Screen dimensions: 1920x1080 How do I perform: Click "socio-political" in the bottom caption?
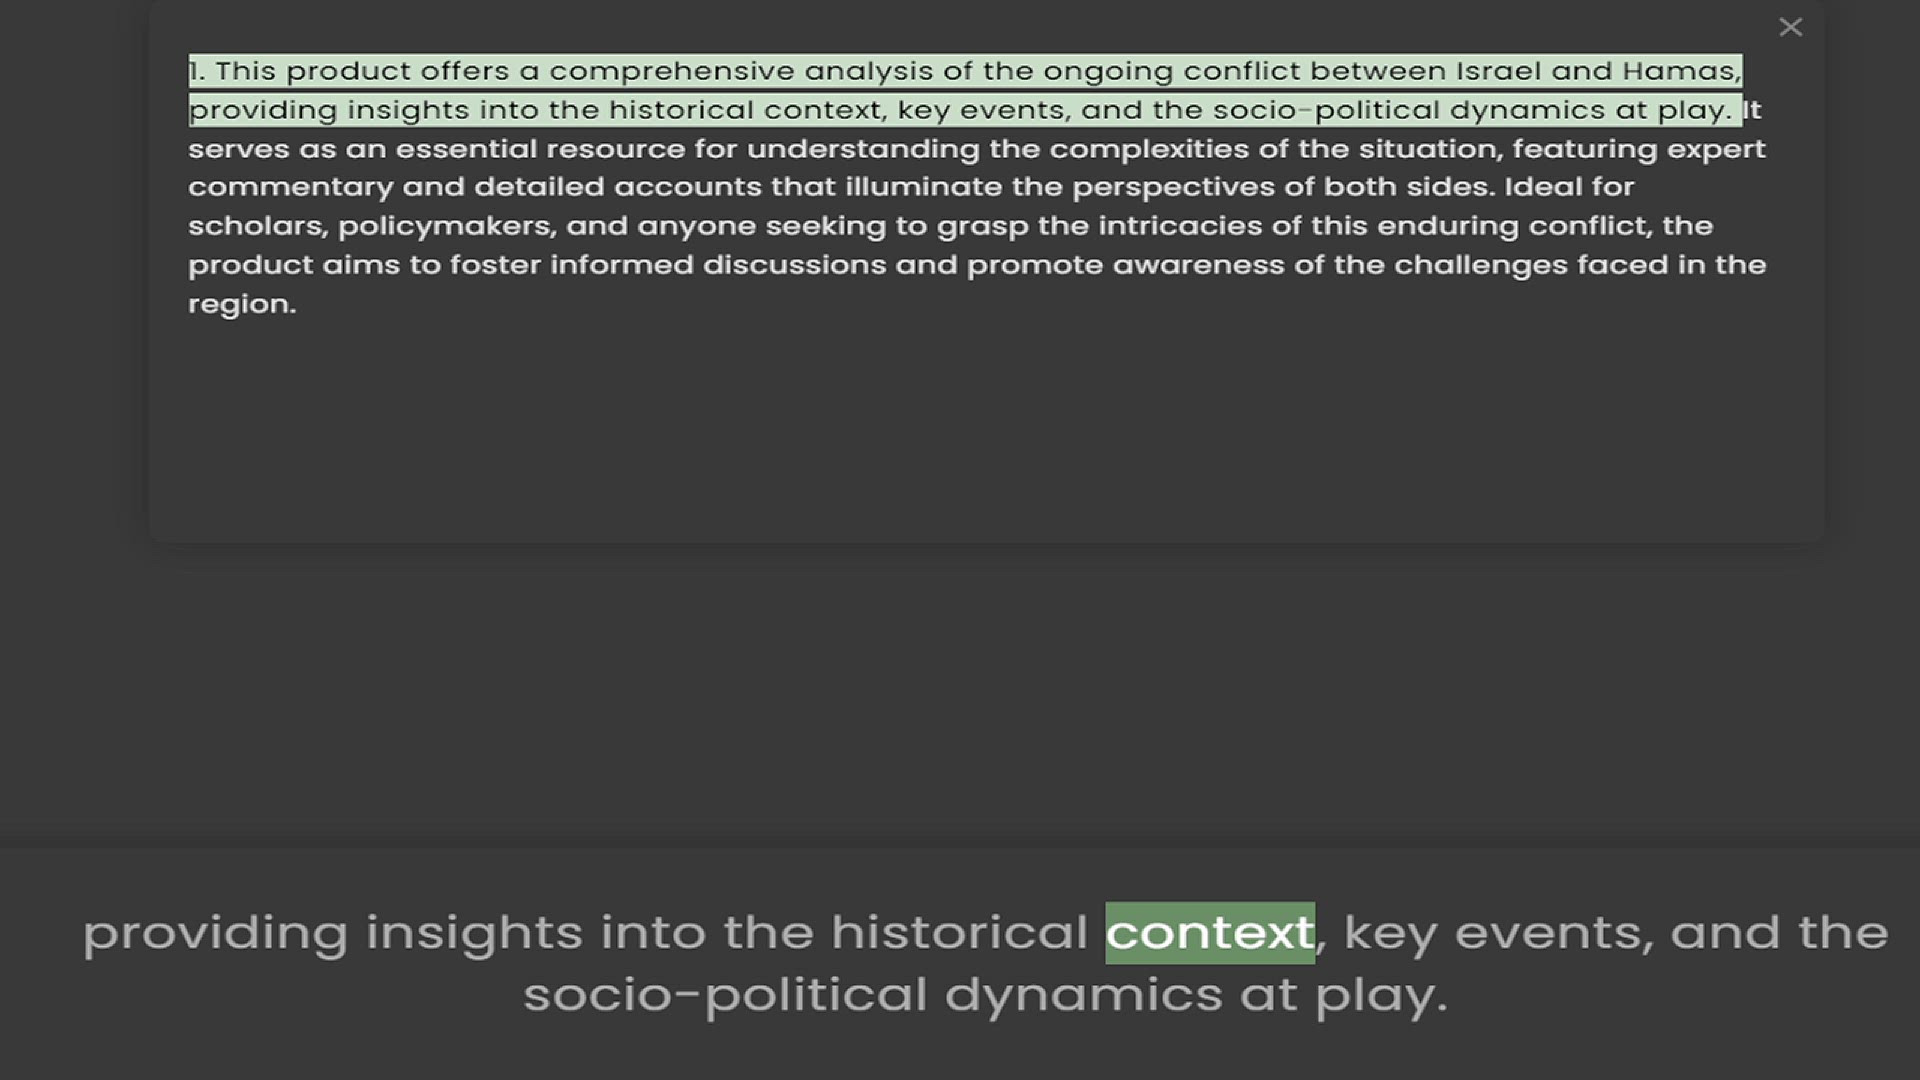point(725,995)
